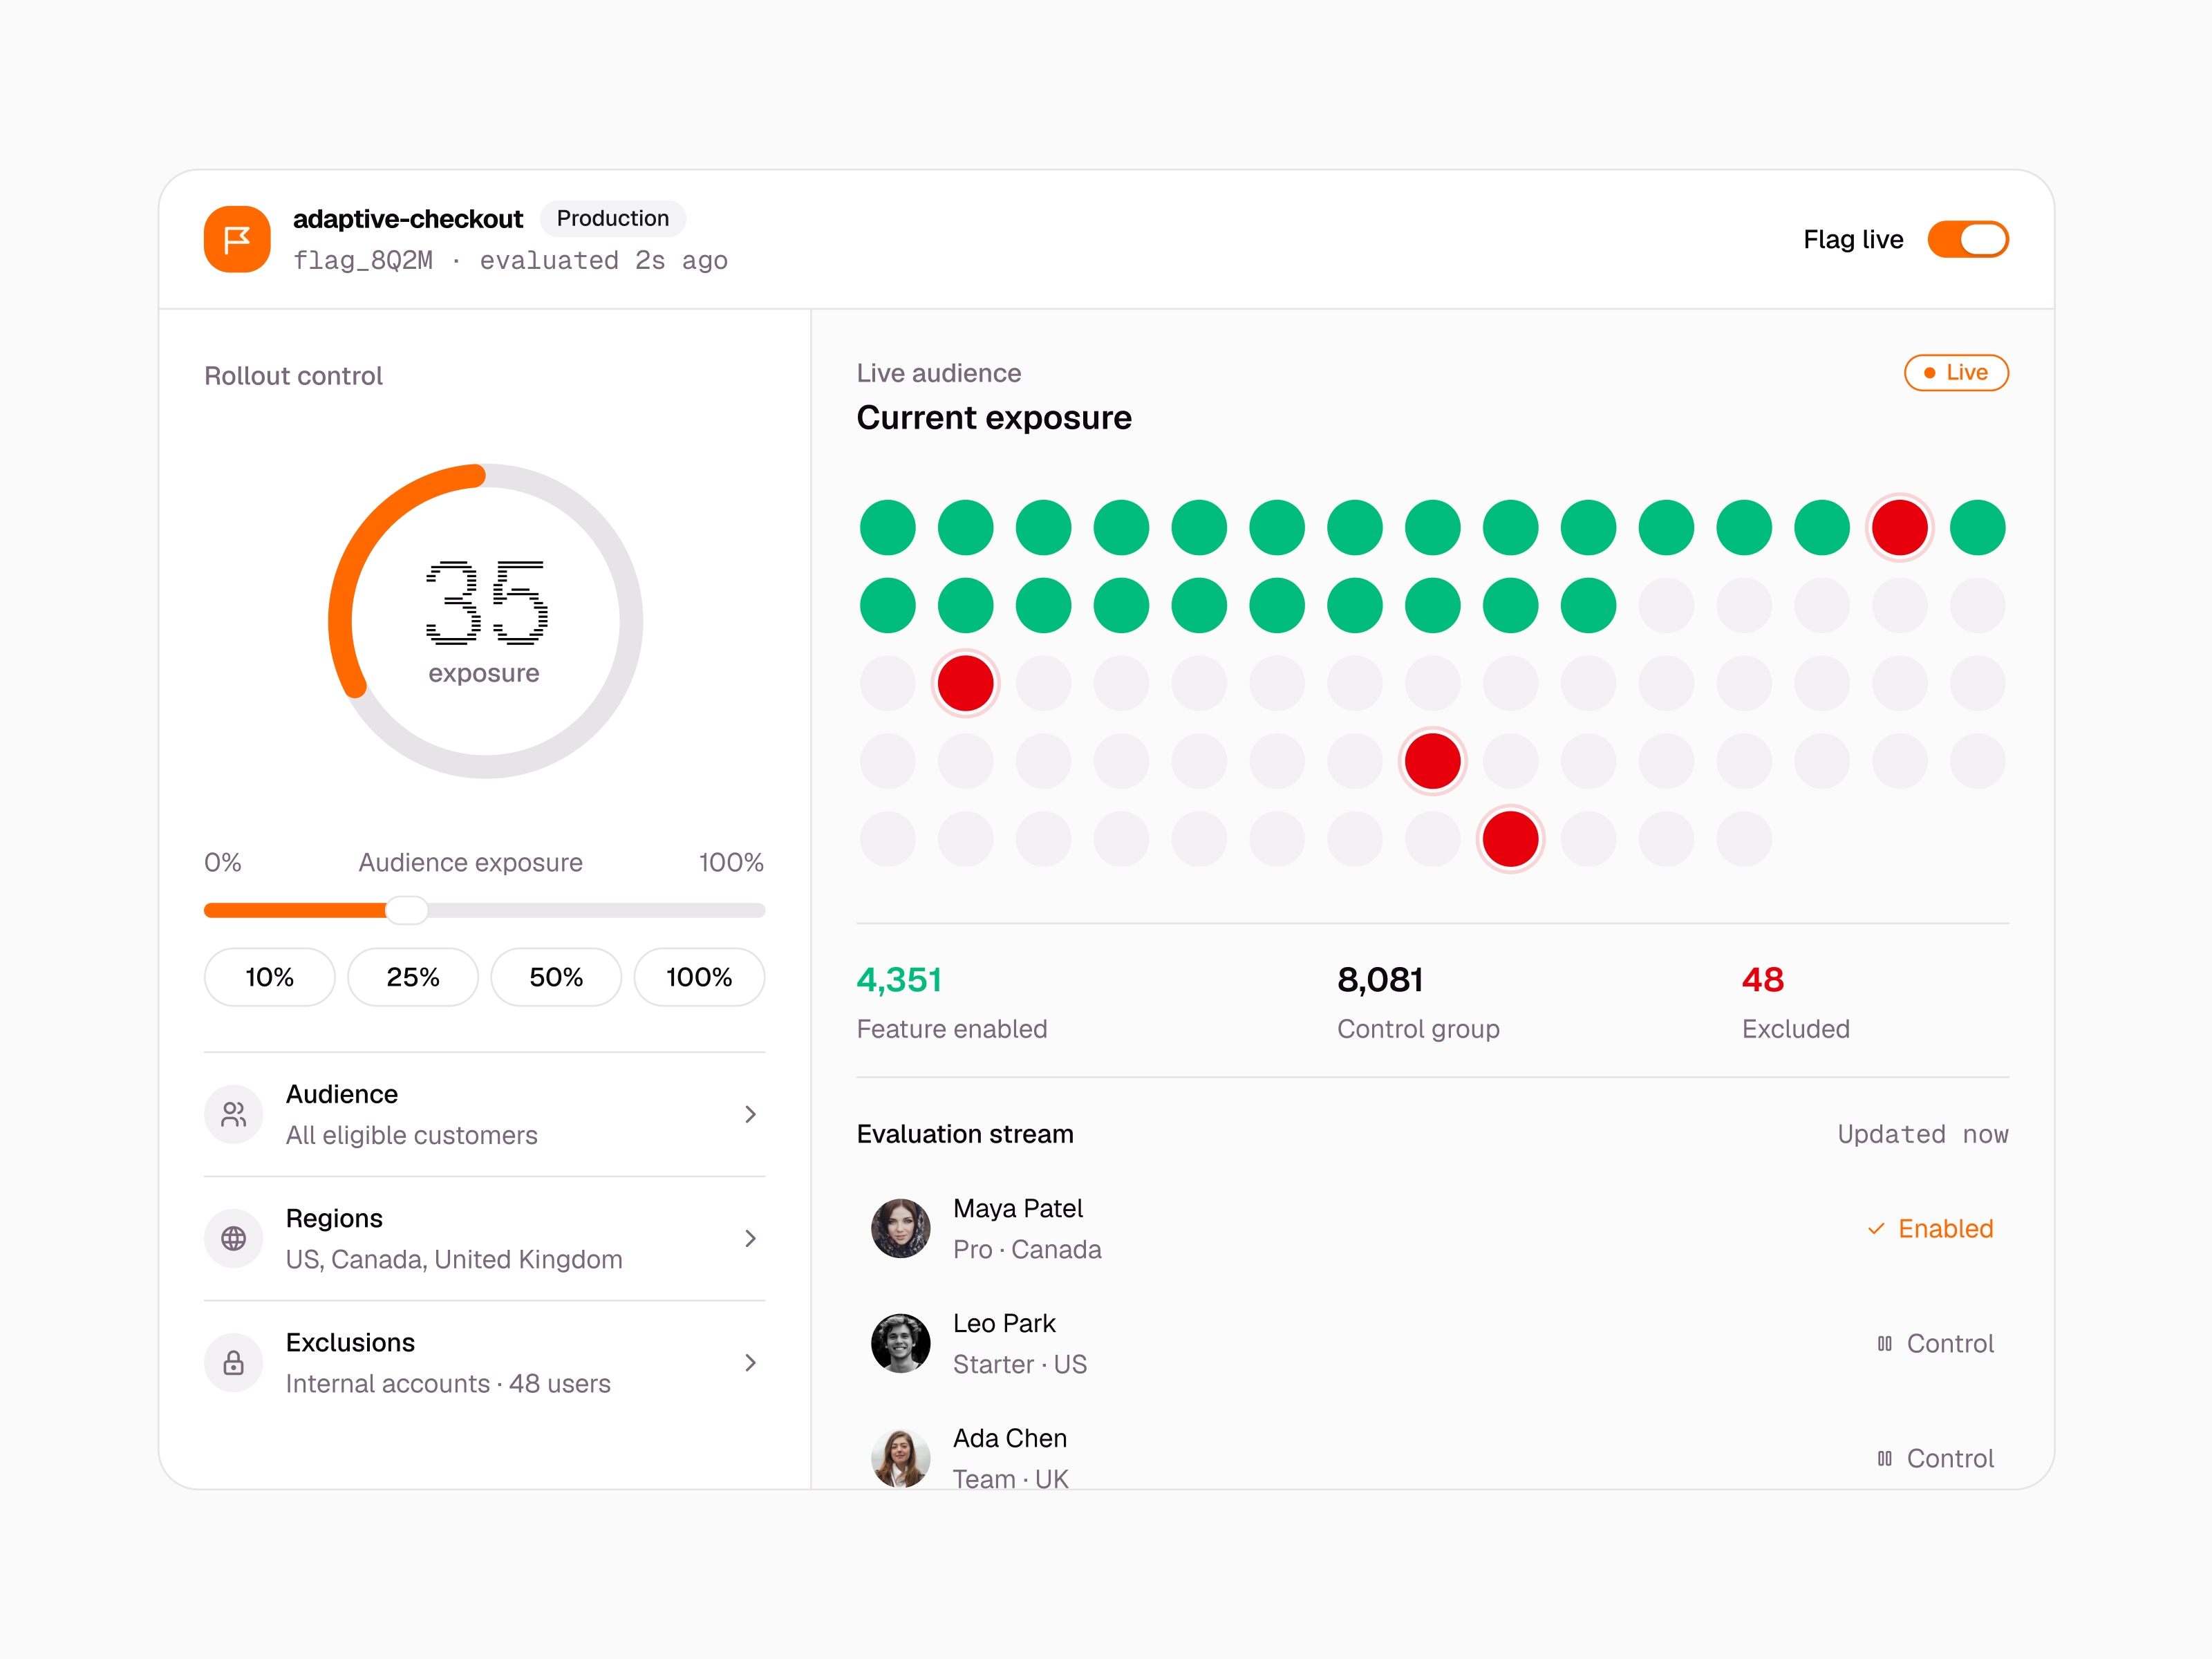Click the Enabled checkmark for Maya Patel

(1876, 1229)
